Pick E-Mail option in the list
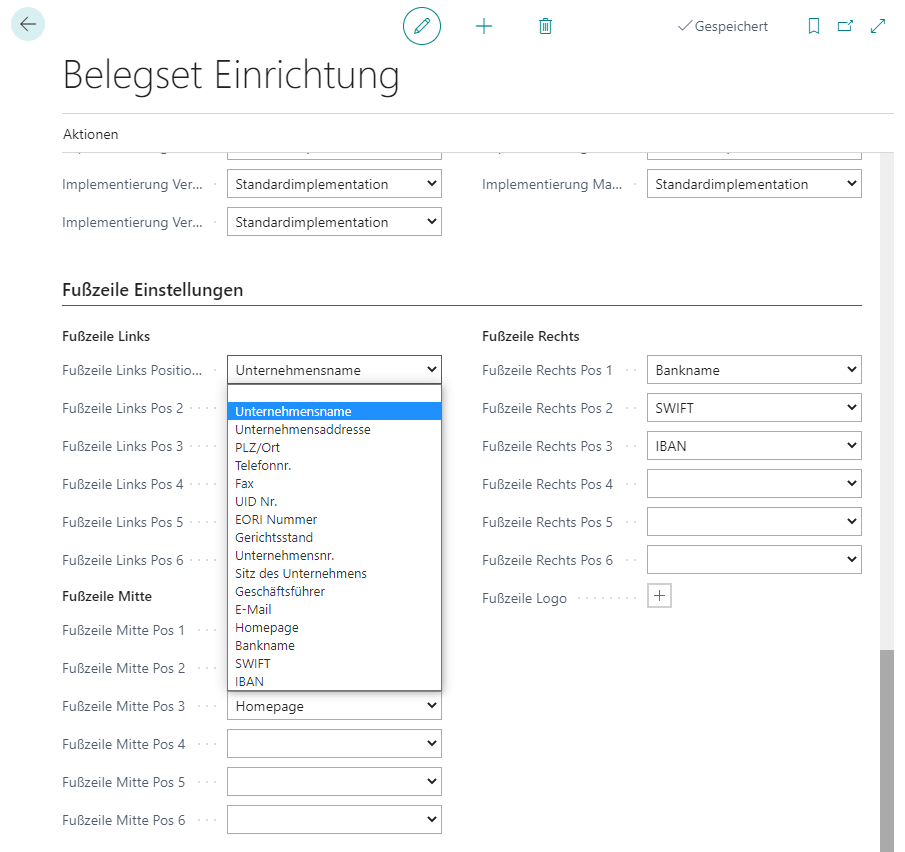 click(x=253, y=609)
